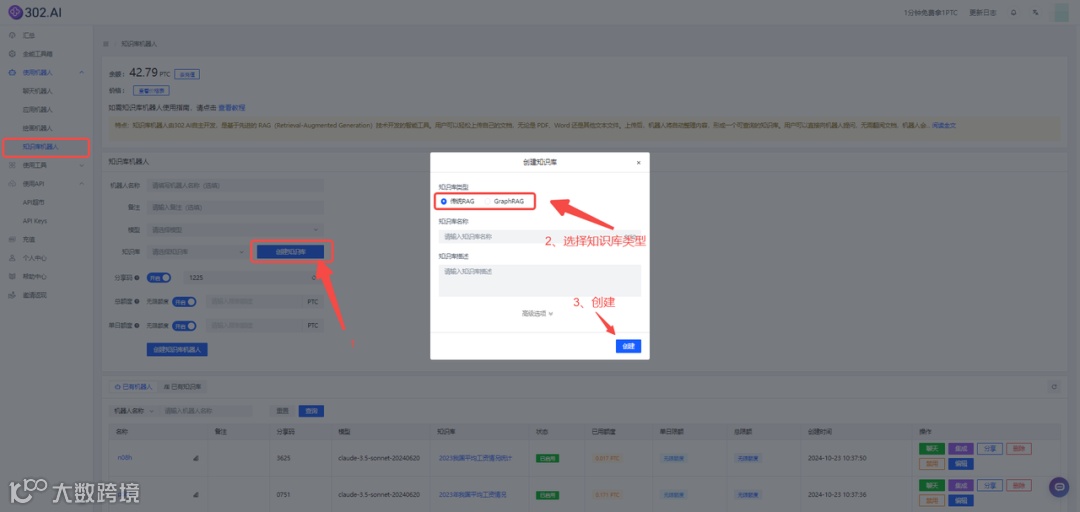Click claude-3.5-sonnet-20240620 in 3625 row

(378, 458)
